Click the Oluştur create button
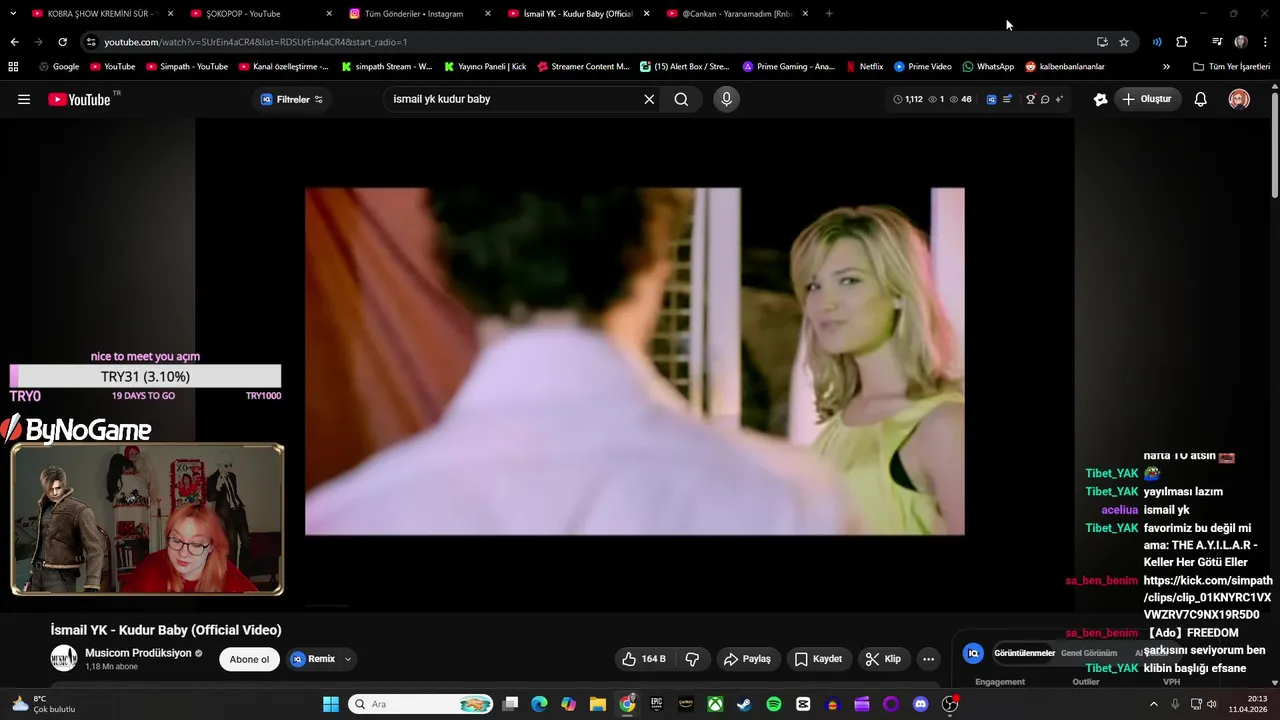 (1146, 99)
